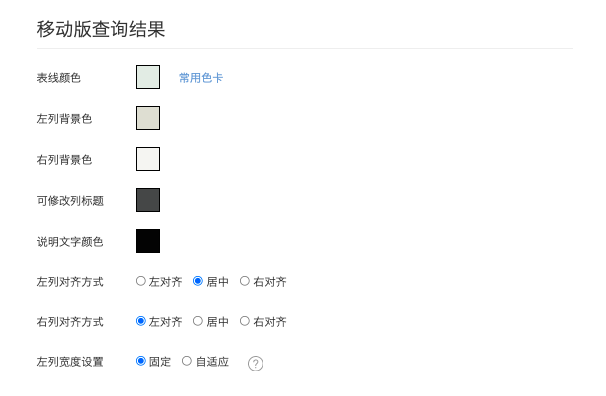The height and width of the screenshot is (396, 606).
Task: Pick the 可修改列标题 dark gray swatch
Action: tap(148, 200)
